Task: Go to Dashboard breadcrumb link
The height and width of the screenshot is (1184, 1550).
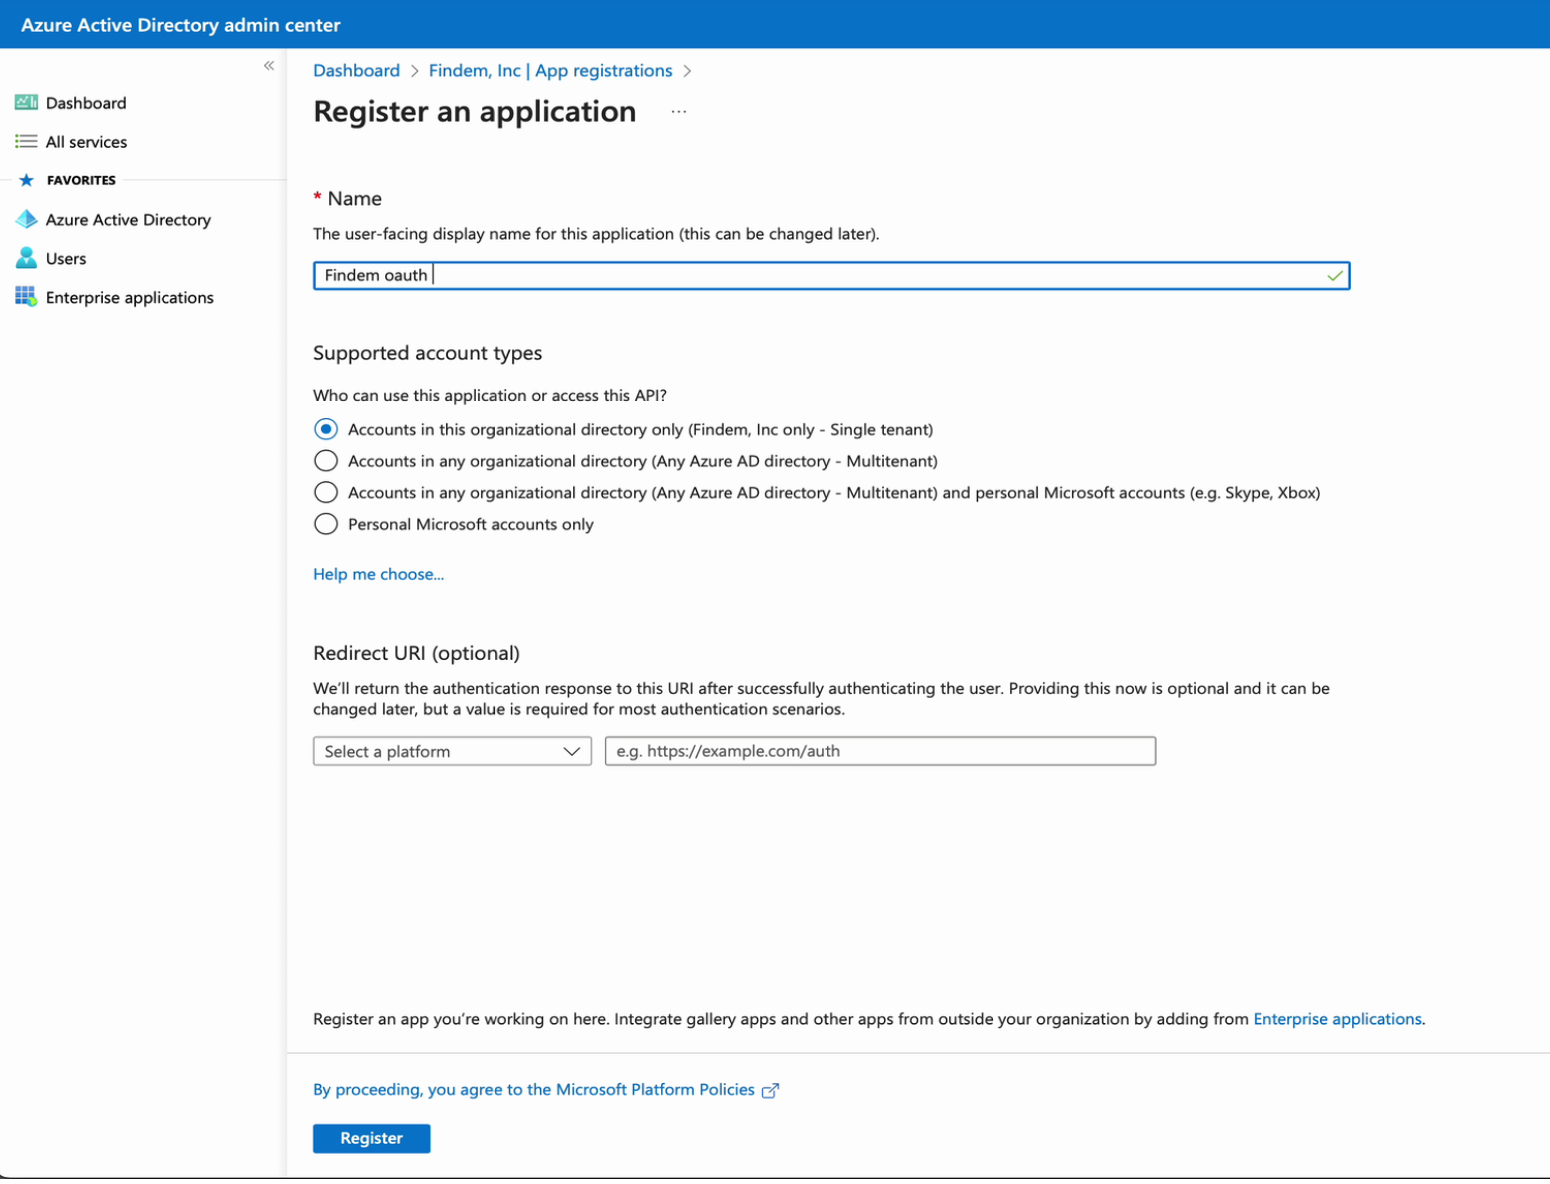Action: click(356, 71)
